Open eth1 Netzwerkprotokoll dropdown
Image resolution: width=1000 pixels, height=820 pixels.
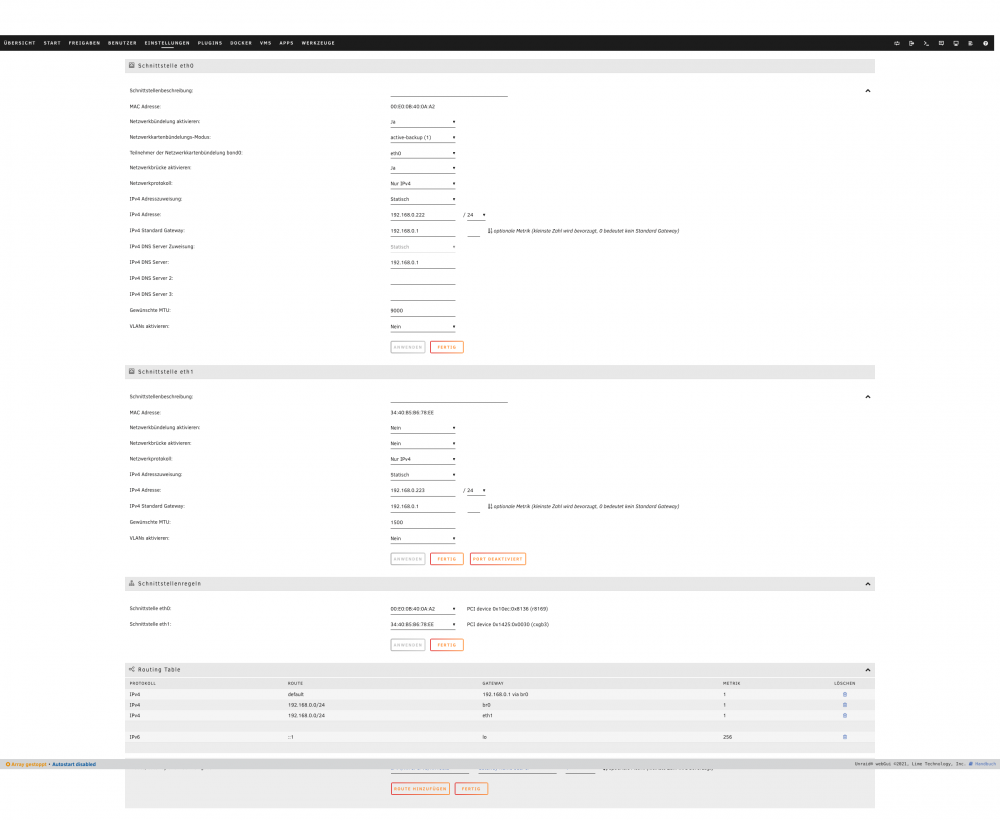pyautogui.click(x=423, y=459)
